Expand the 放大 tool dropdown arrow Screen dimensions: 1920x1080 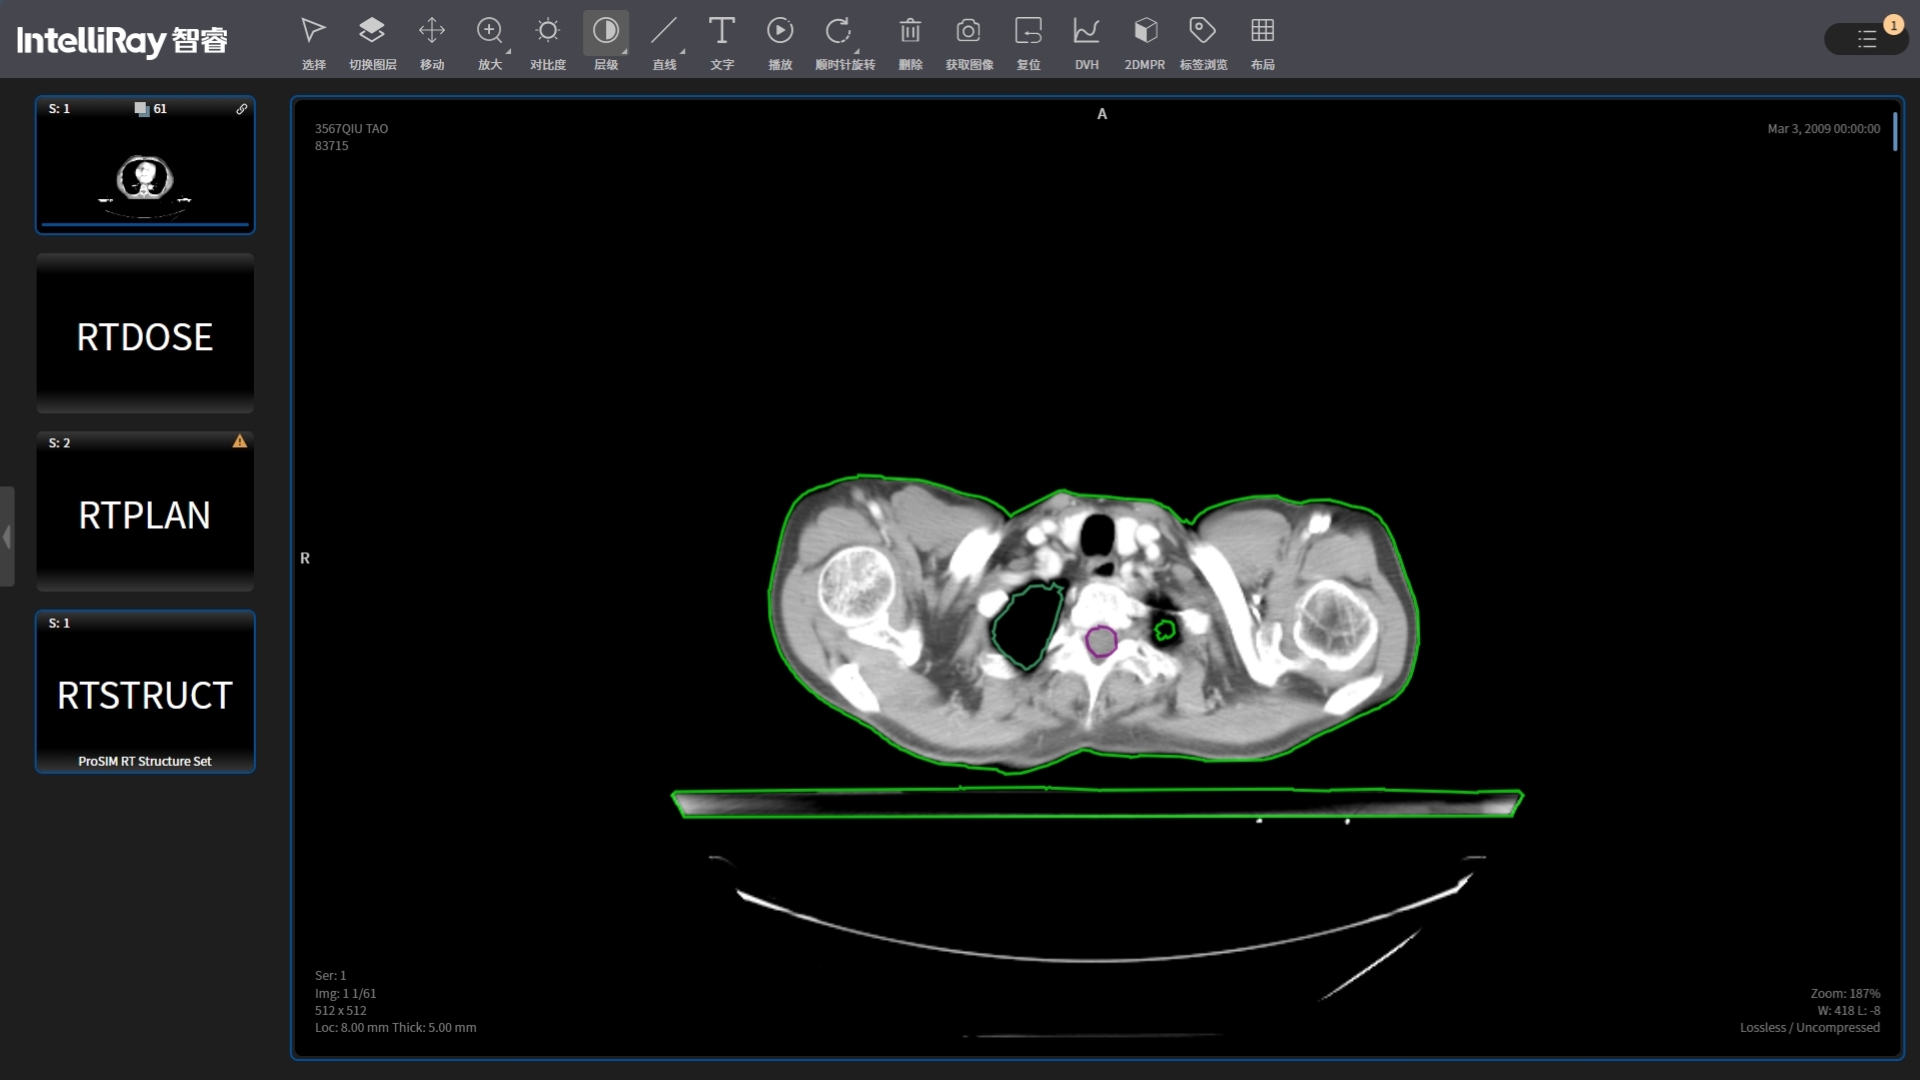click(508, 51)
